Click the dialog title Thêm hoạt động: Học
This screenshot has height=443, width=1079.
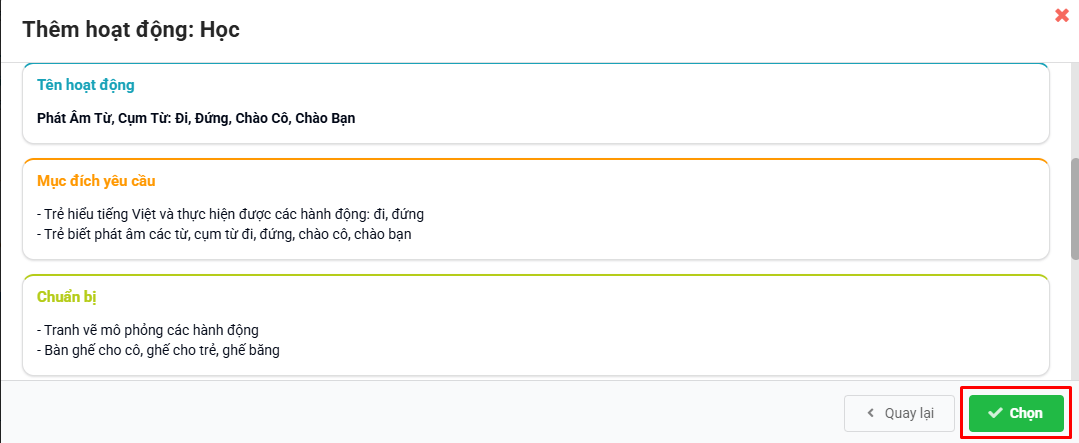(131, 30)
